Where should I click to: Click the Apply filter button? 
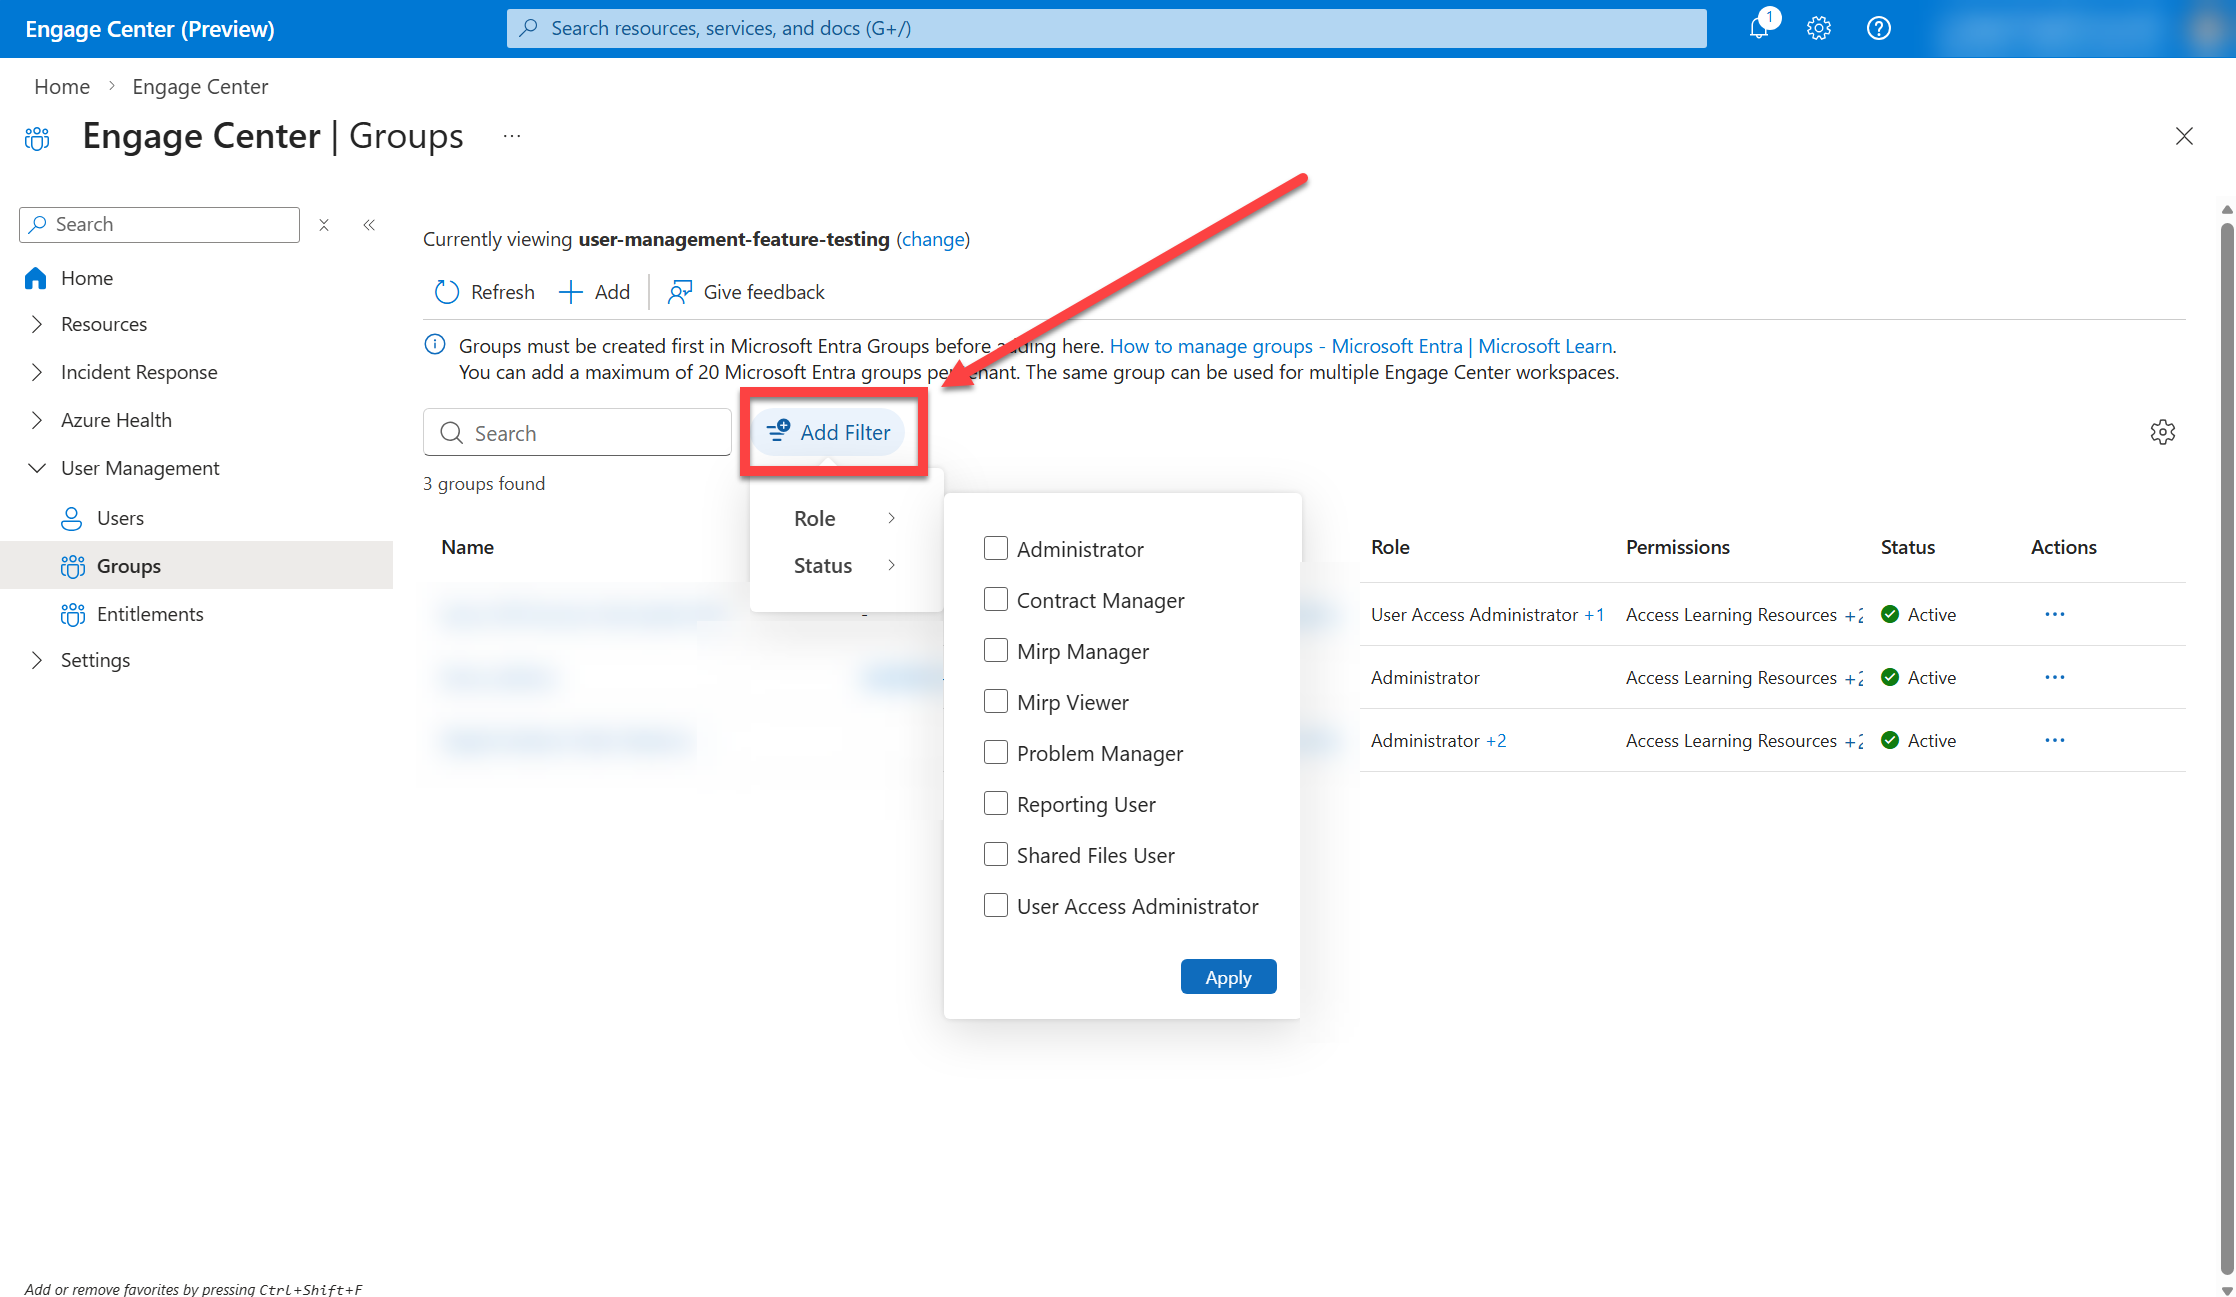(1228, 977)
